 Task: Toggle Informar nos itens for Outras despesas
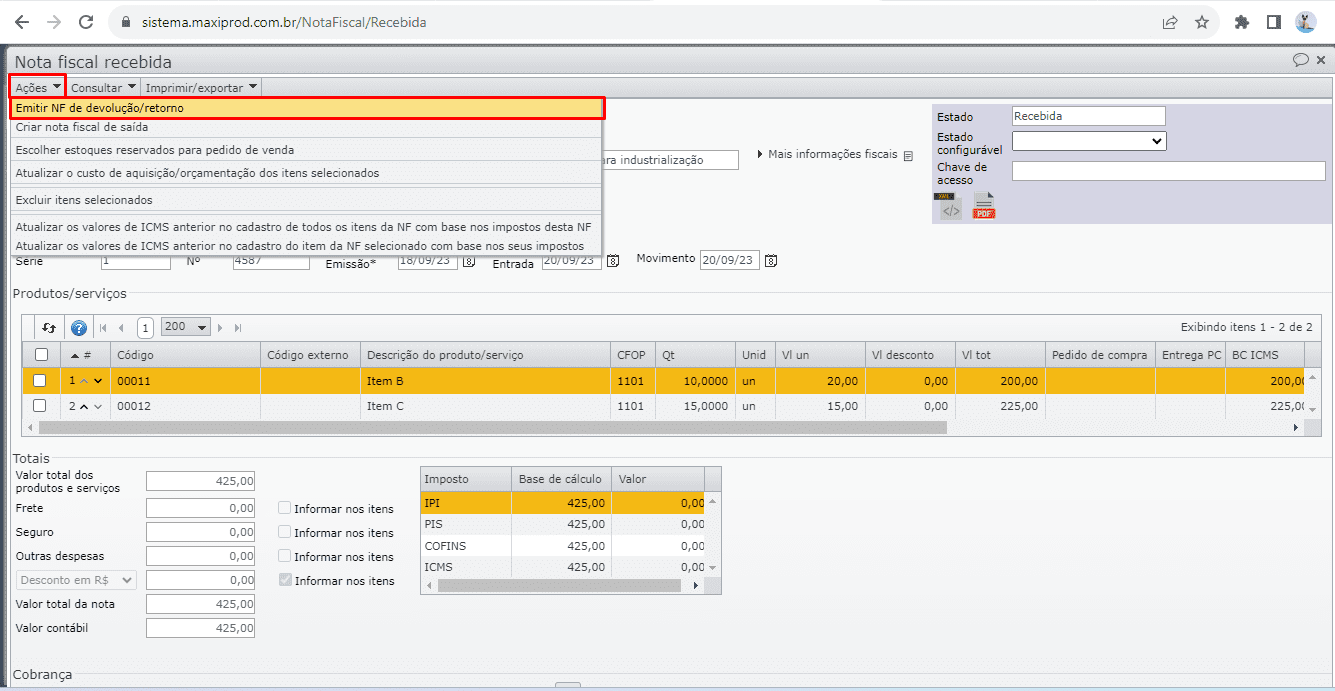tap(285, 556)
